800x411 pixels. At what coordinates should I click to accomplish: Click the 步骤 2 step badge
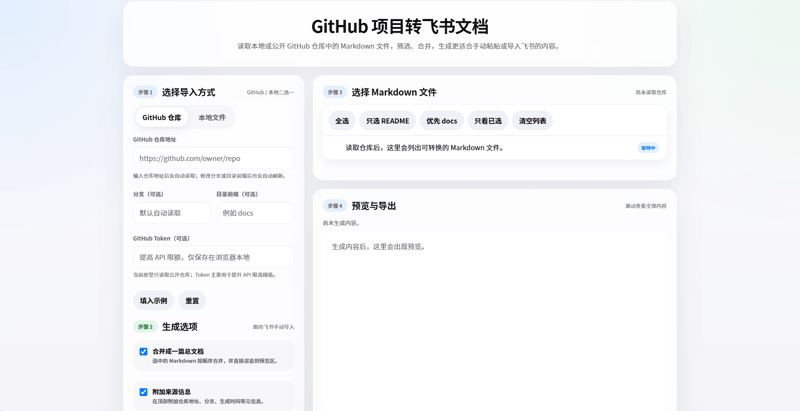pos(145,327)
